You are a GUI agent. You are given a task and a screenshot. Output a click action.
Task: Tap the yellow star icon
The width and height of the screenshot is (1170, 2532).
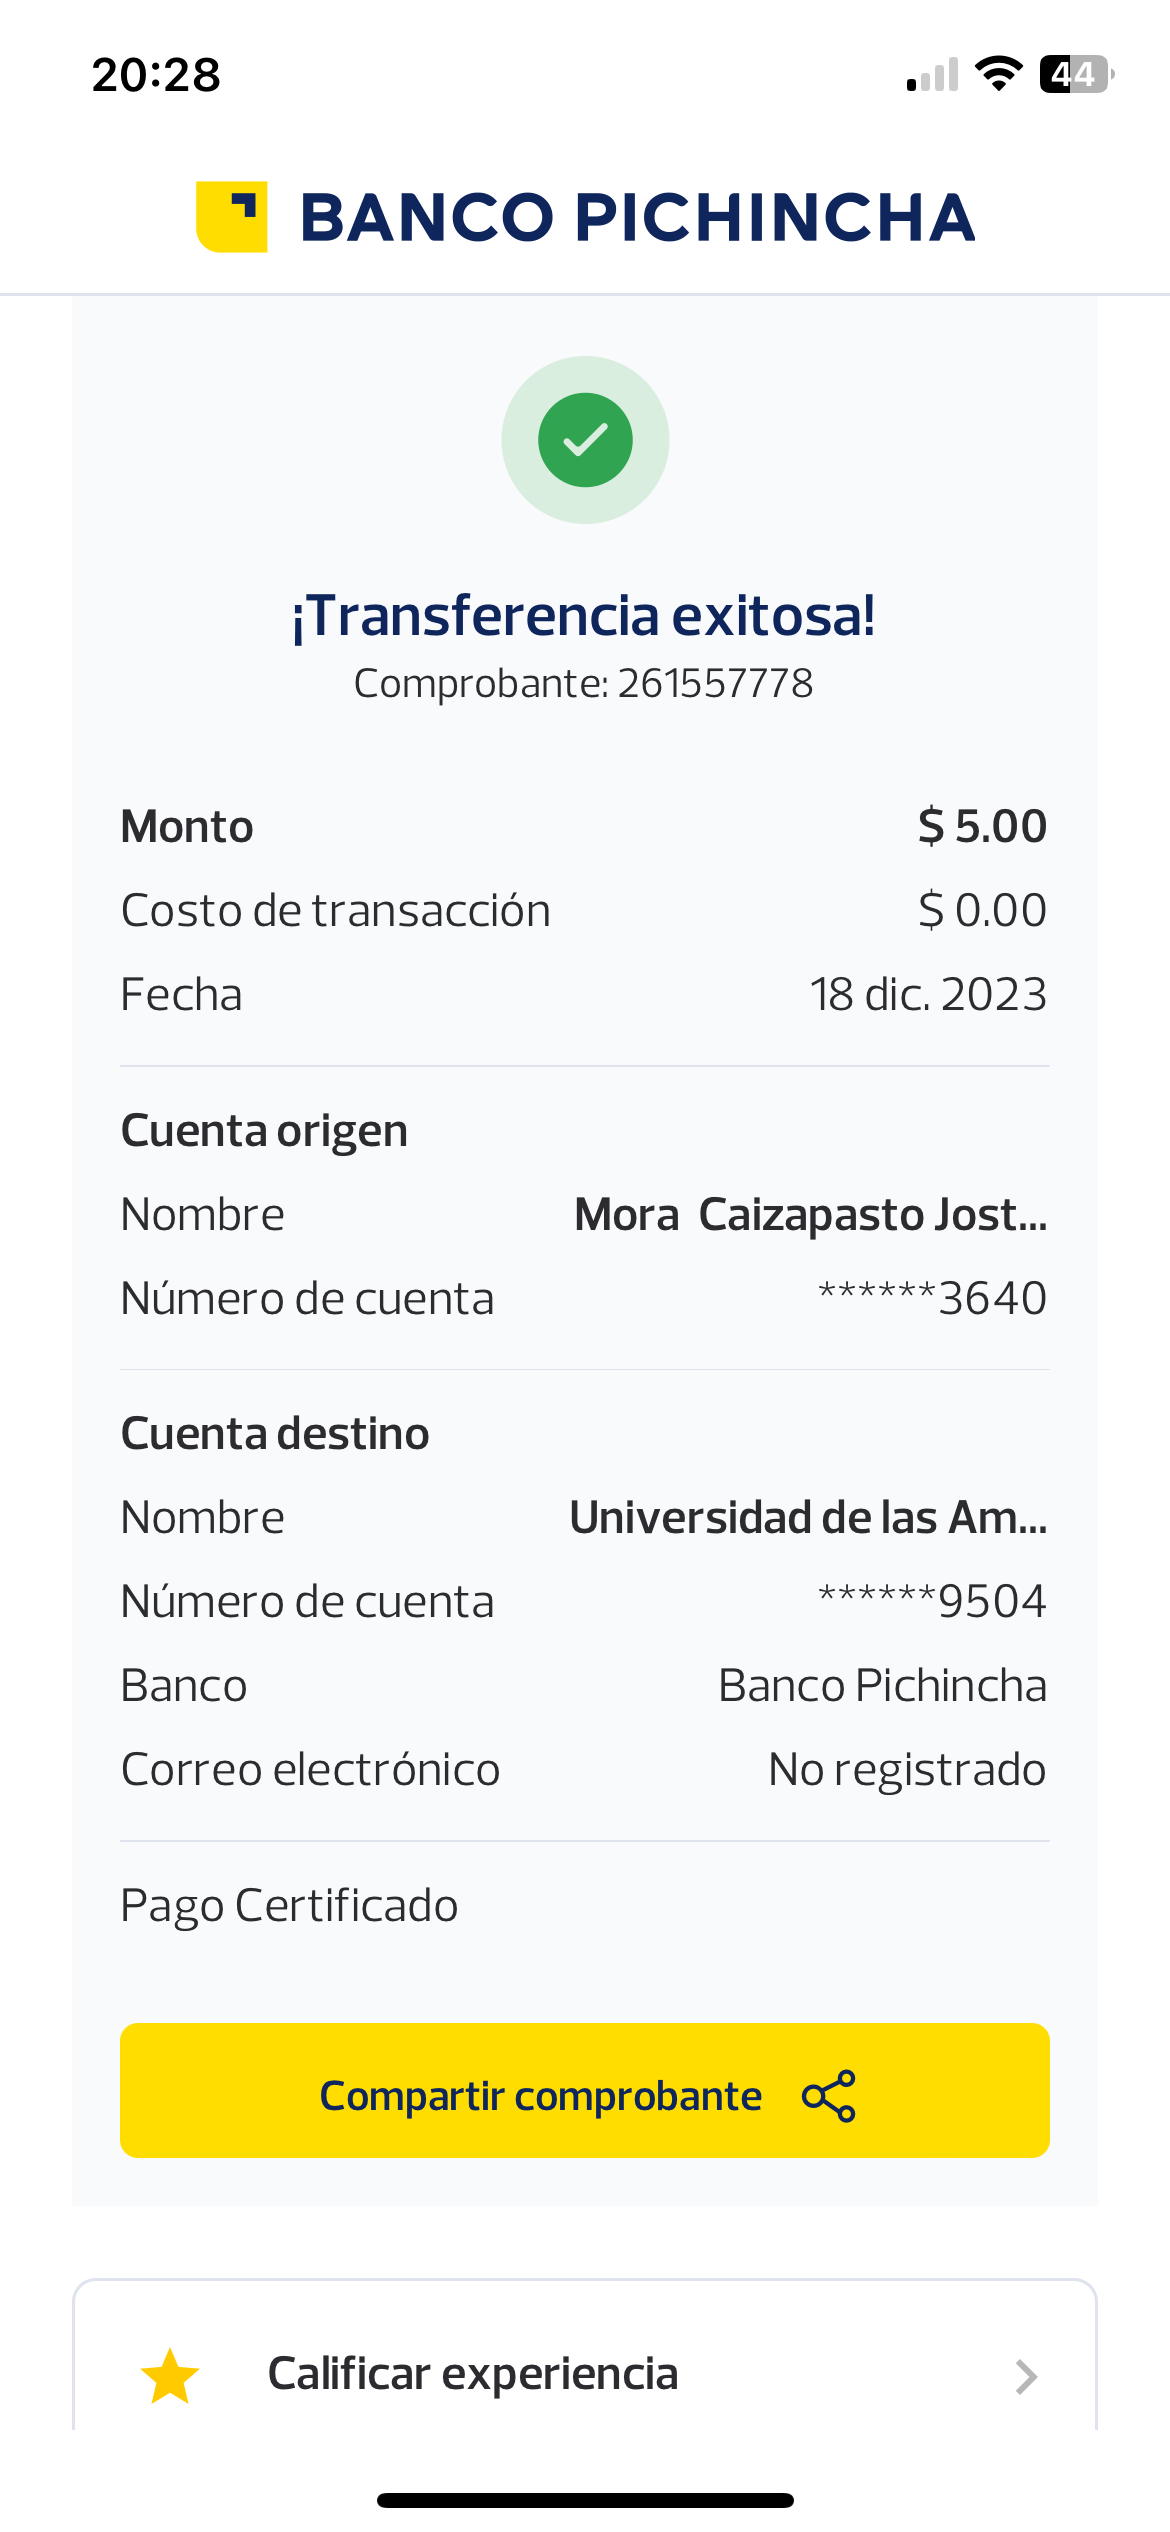pyautogui.click(x=170, y=2375)
